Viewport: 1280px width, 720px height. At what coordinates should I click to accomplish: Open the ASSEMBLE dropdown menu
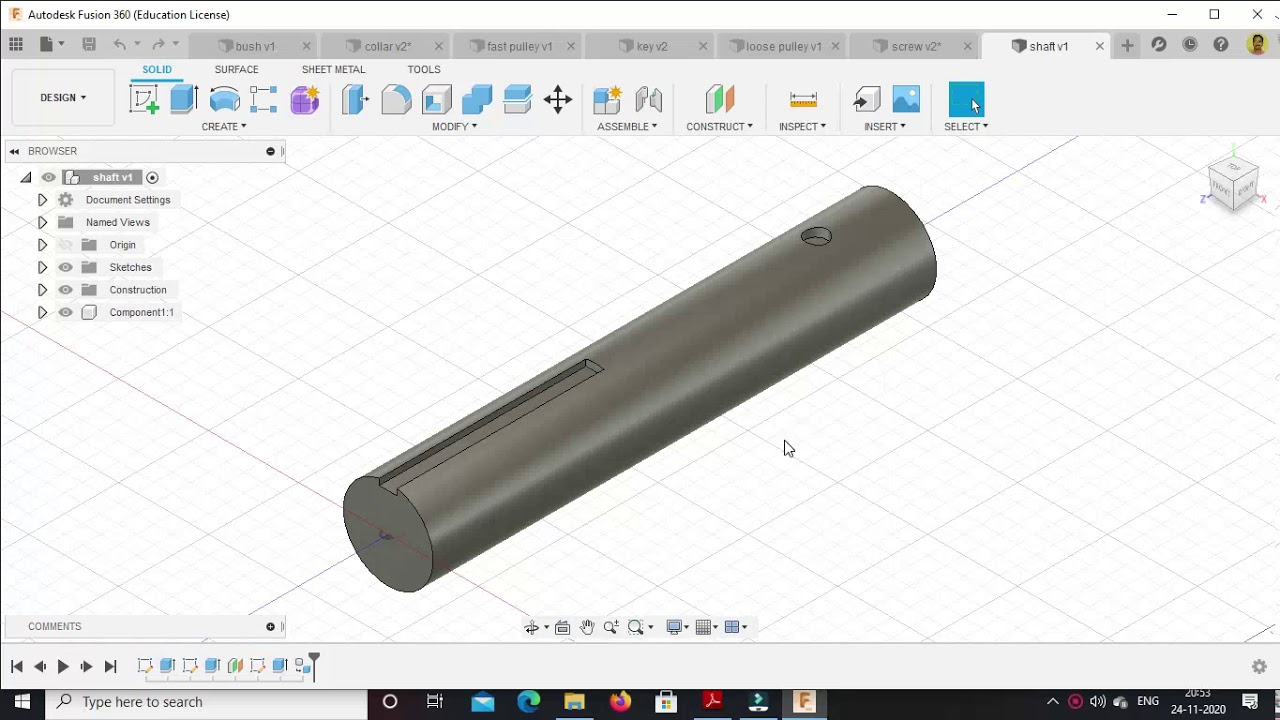627,127
